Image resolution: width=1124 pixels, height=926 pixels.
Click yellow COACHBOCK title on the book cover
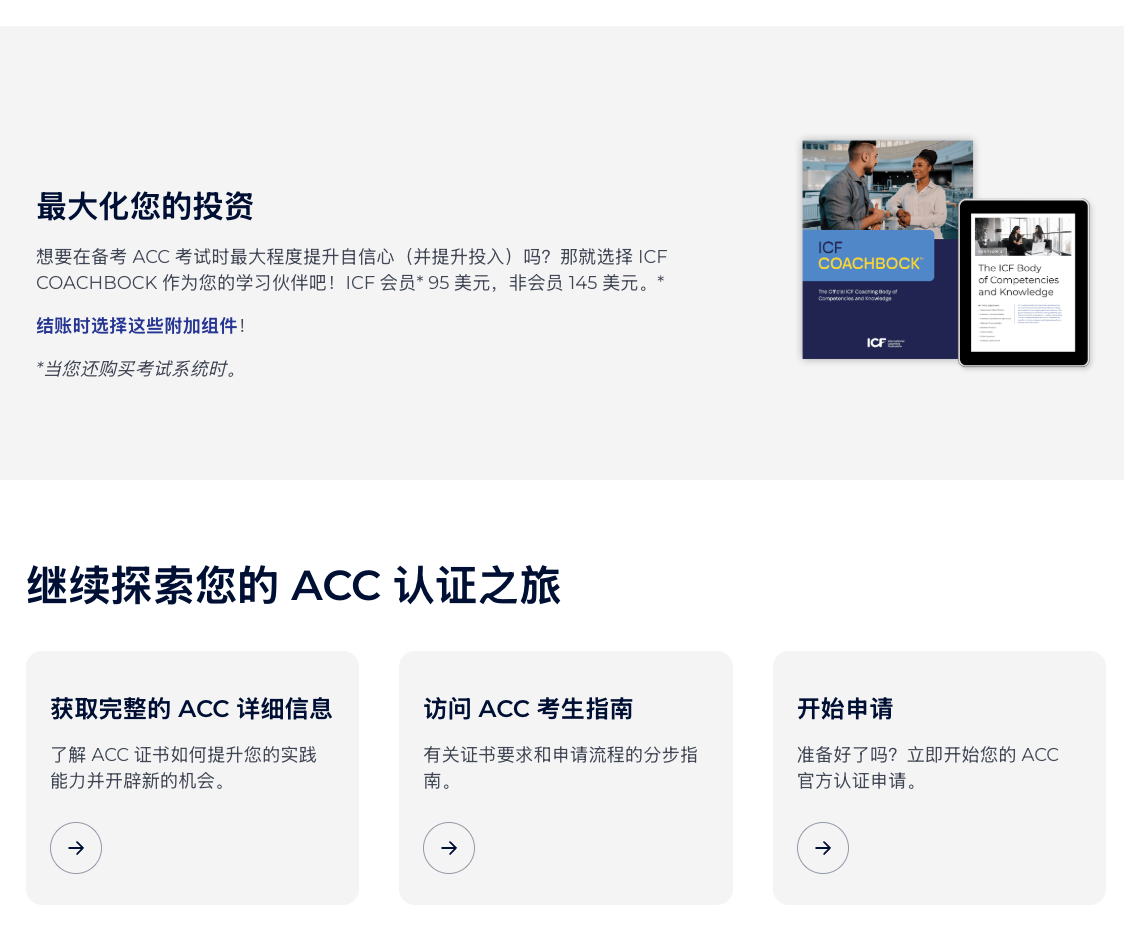[870, 264]
